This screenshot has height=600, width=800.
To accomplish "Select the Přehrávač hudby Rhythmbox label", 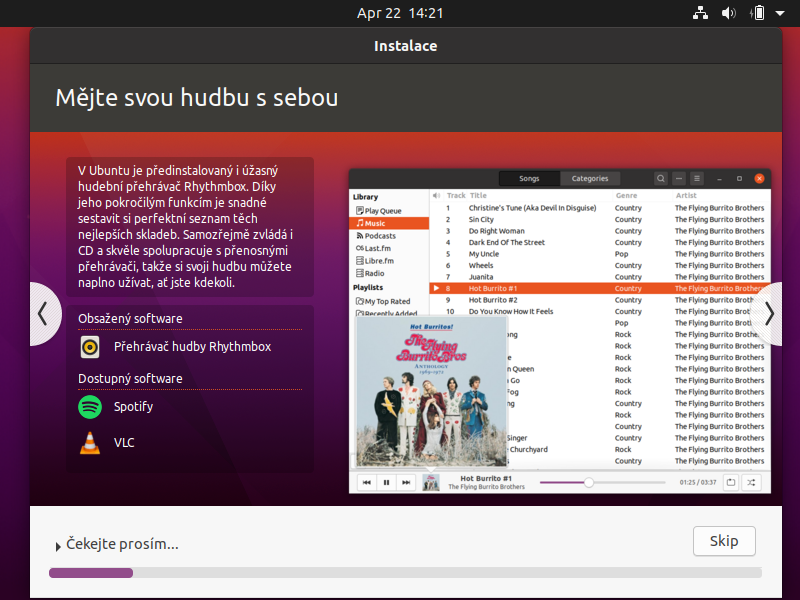I will click(x=192, y=347).
